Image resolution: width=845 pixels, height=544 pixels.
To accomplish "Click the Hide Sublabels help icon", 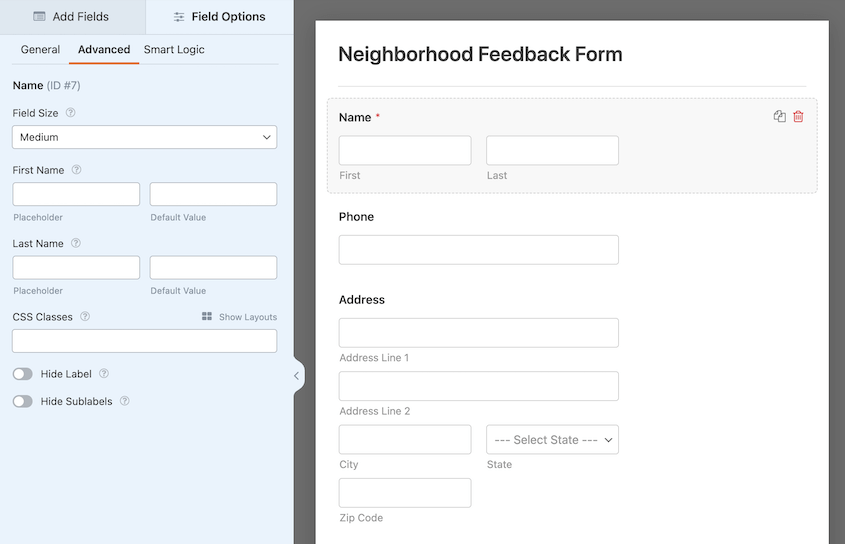I will [125, 401].
